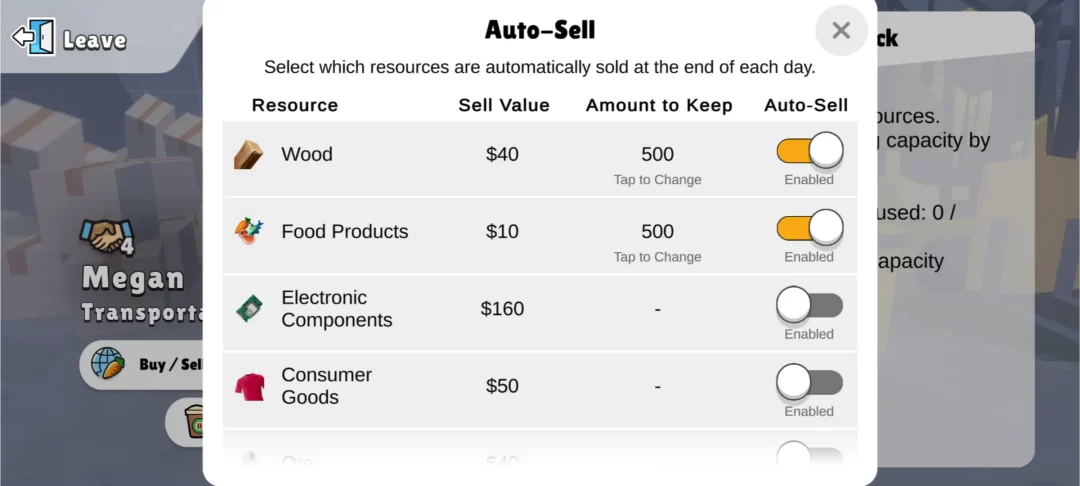Click the handshake relationship icon above Megan
This screenshot has width=1080, height=486.
[x=107, y=236]
